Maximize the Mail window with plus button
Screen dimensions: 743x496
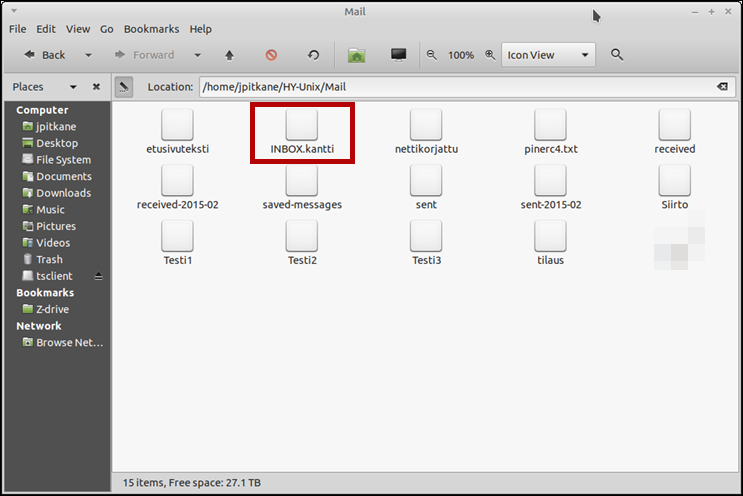click(x=711, y=12)
